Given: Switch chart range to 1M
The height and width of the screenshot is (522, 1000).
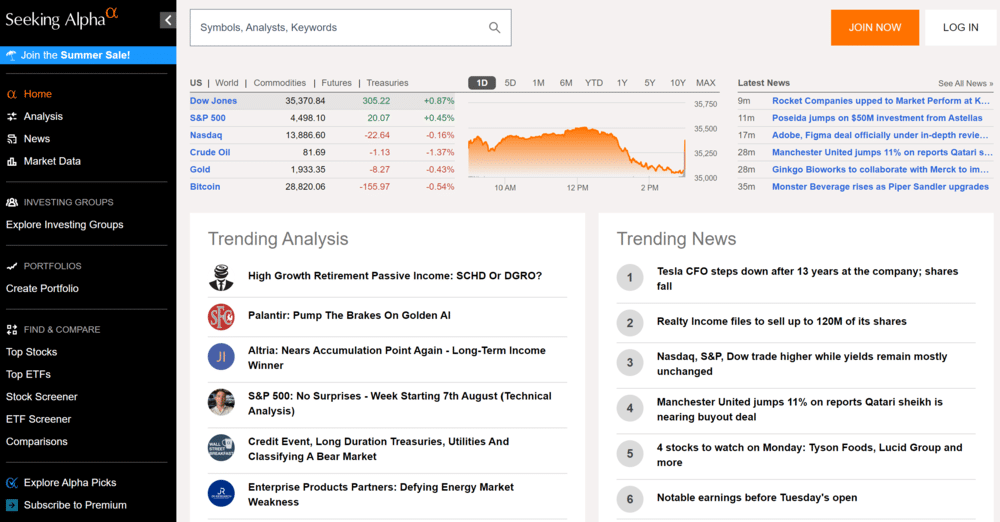Looking at the screenshot, I should pyautogui.click(x=538, y=83).
